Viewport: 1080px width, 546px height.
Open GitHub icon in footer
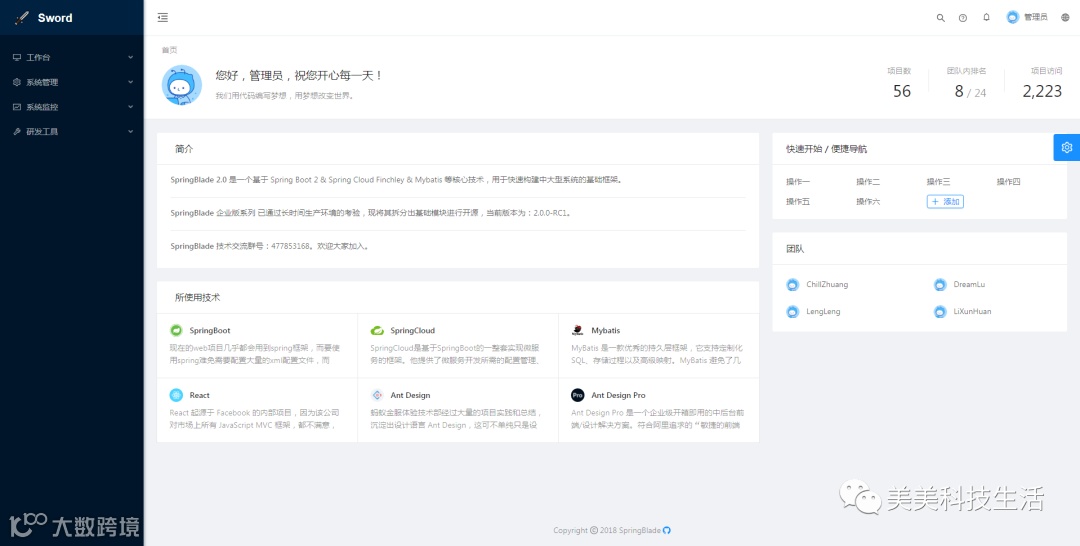tap(667, 530)
